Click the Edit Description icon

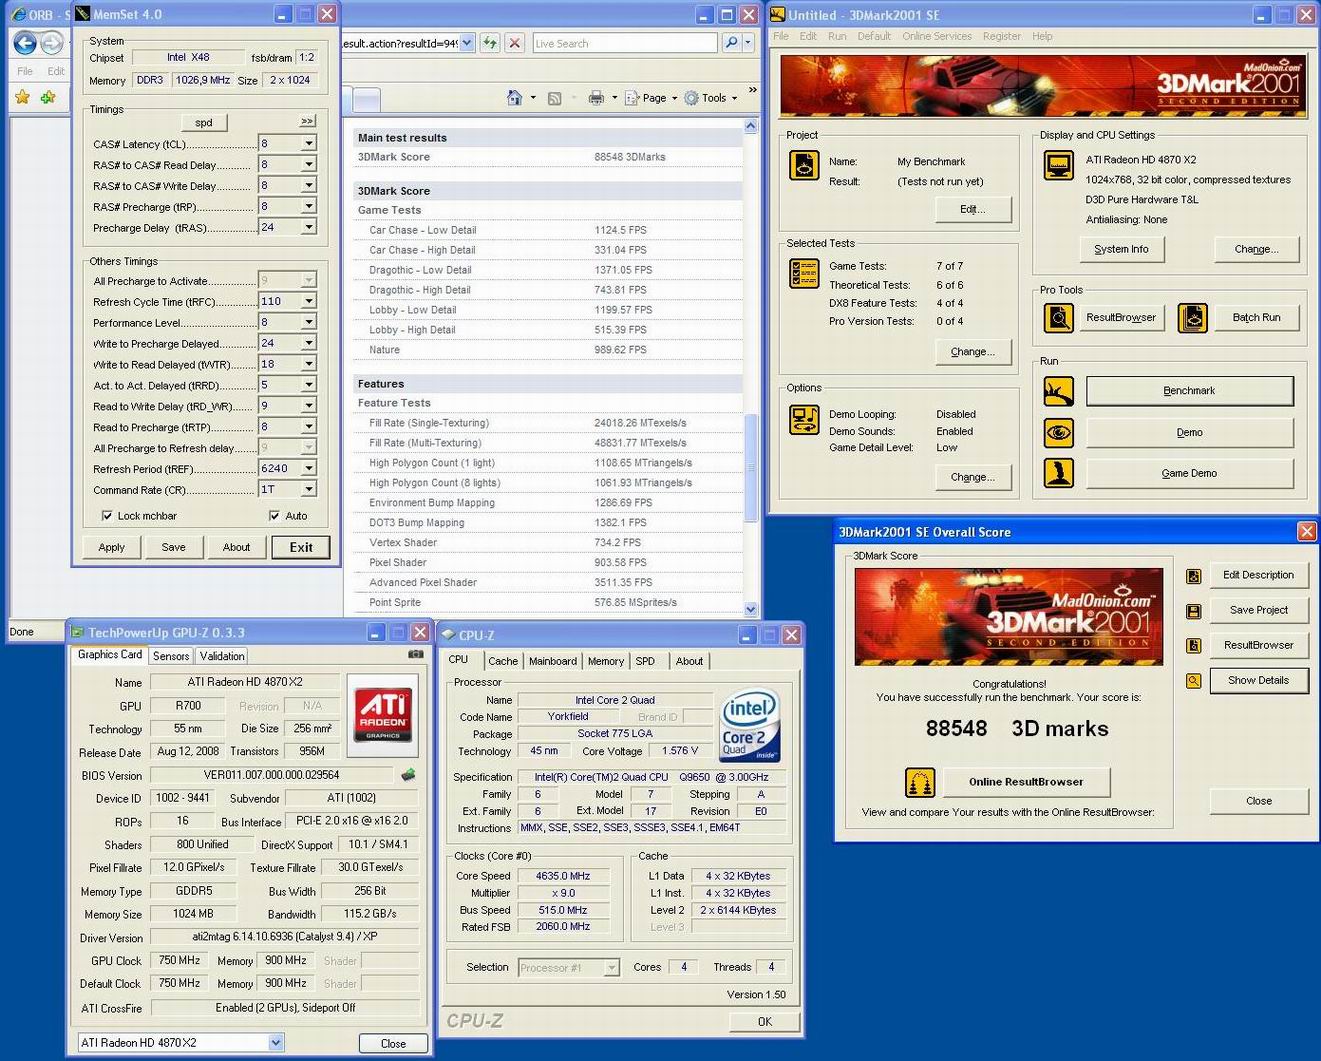[1193, 576]
